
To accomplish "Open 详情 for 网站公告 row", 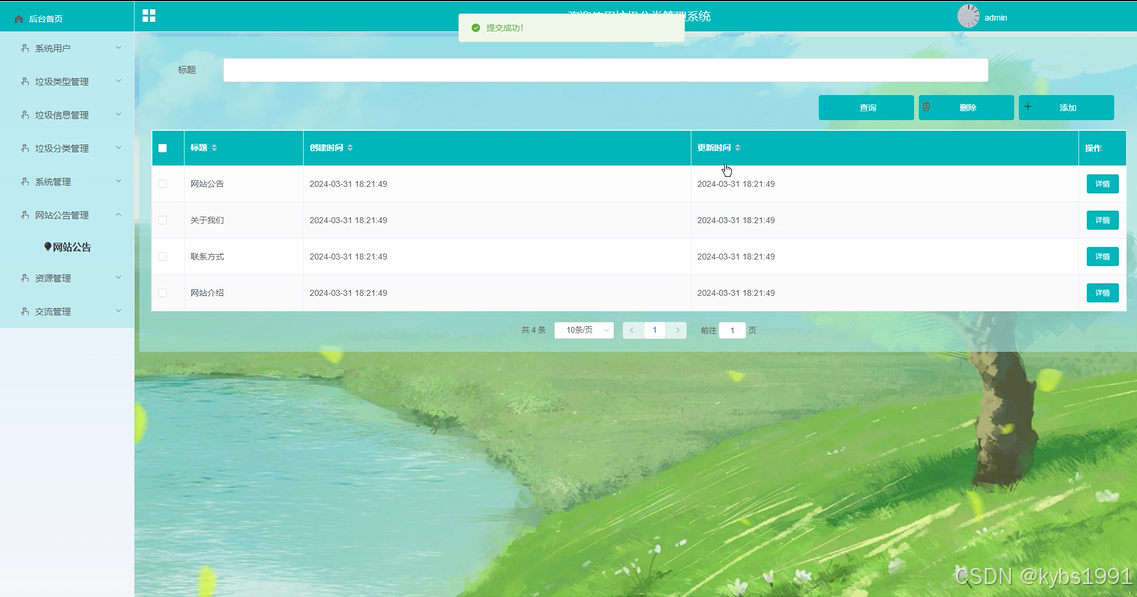I will (1102, 184).
